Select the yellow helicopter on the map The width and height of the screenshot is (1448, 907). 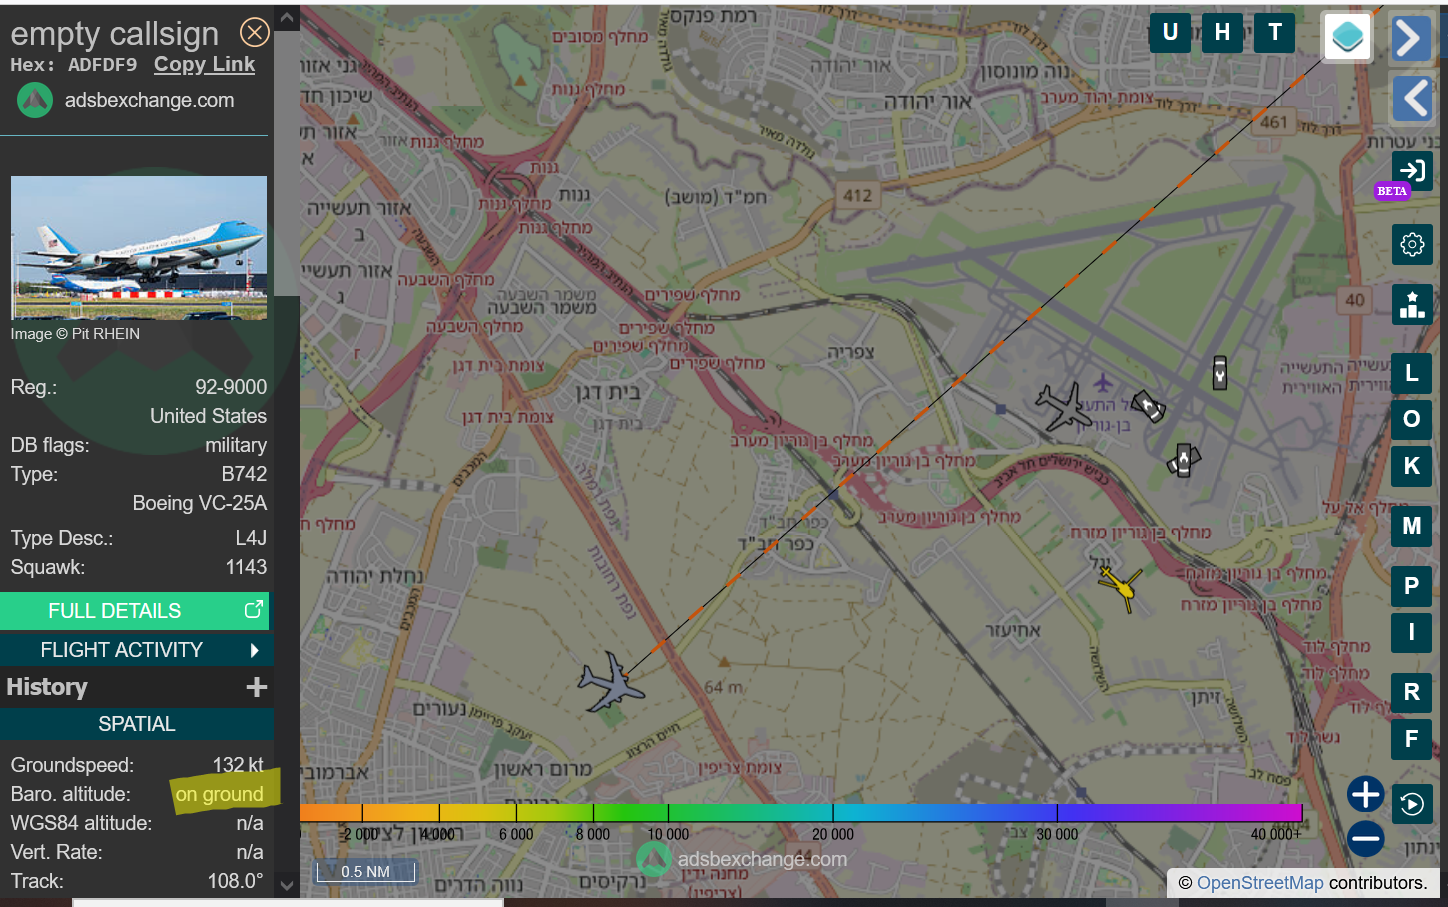click(1122, 587)
